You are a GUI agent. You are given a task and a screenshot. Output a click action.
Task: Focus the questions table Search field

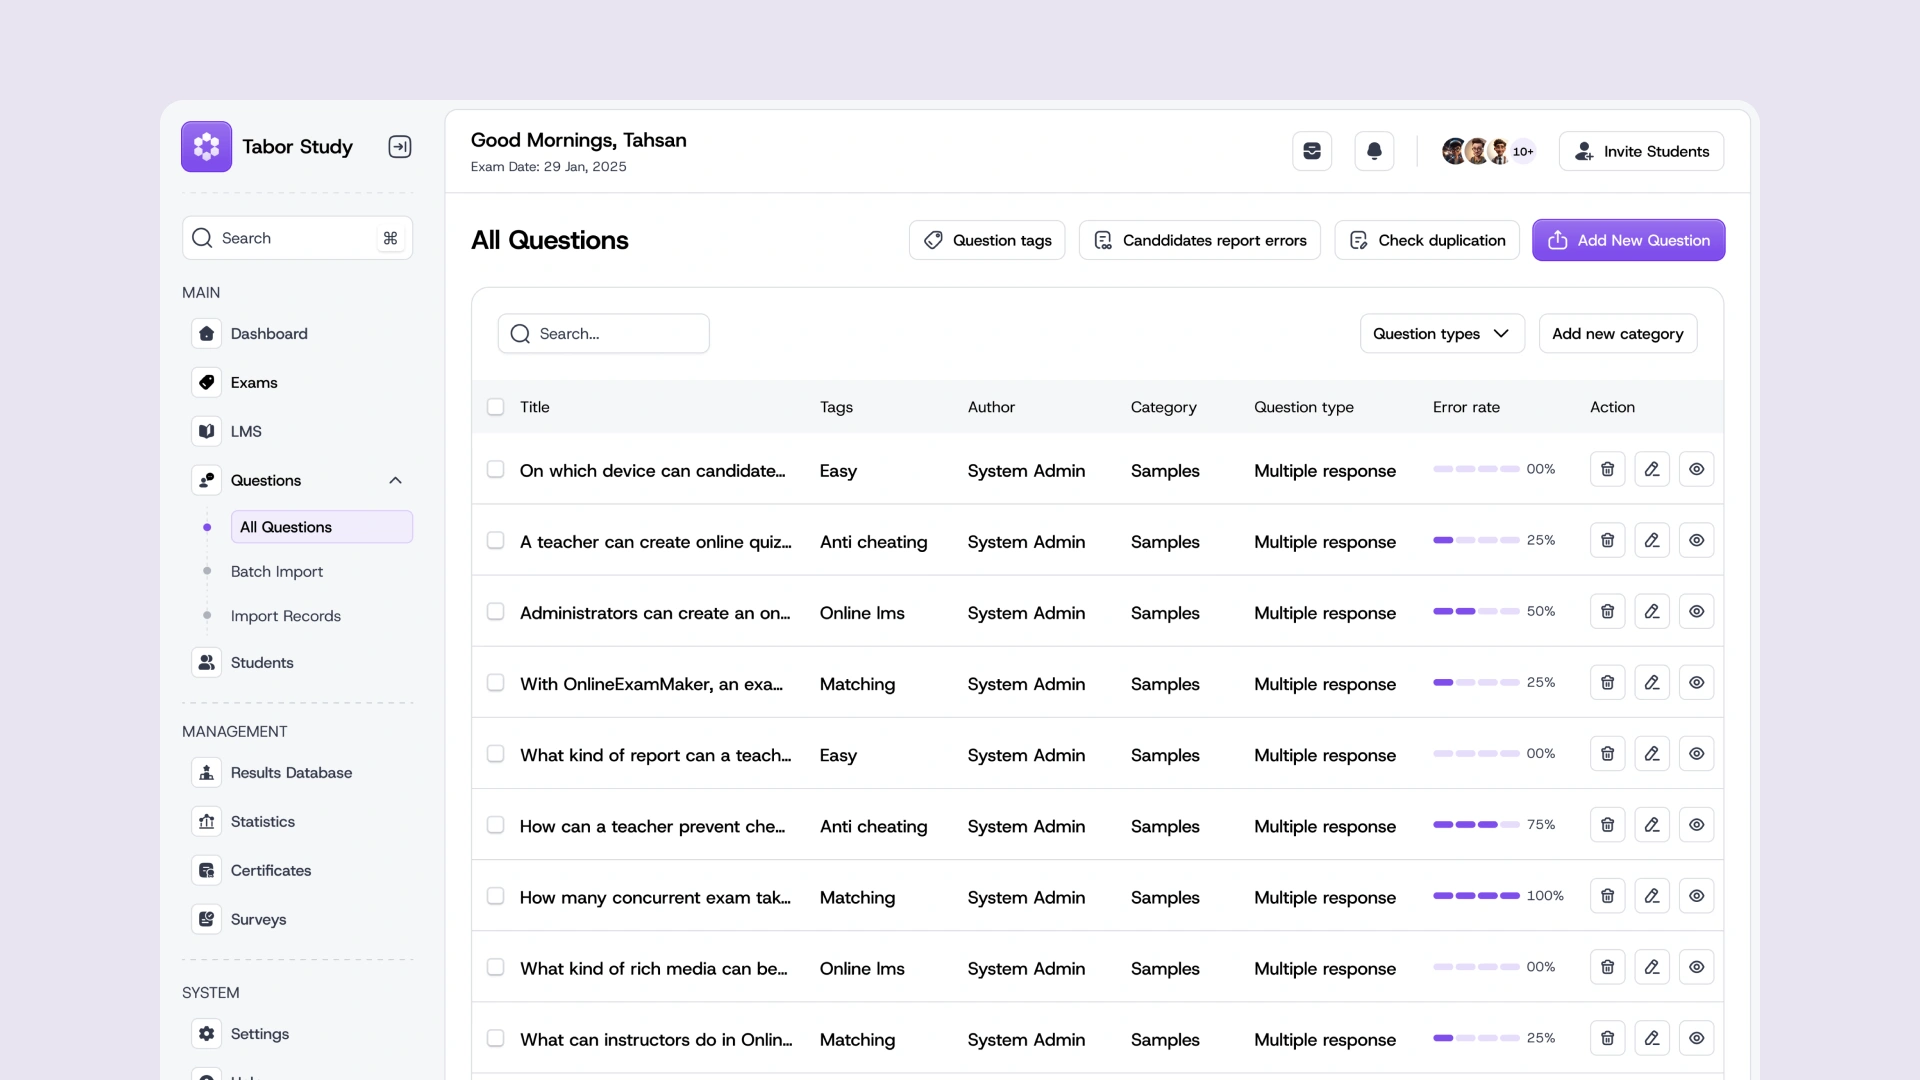(603, 333)
